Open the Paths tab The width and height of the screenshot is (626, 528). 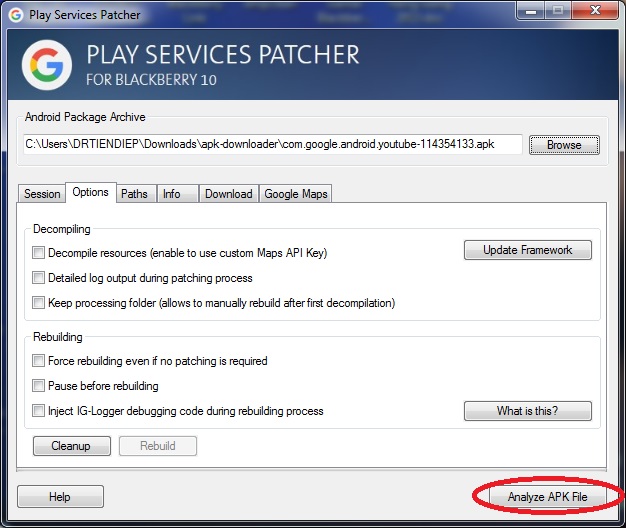pos(135,194)
